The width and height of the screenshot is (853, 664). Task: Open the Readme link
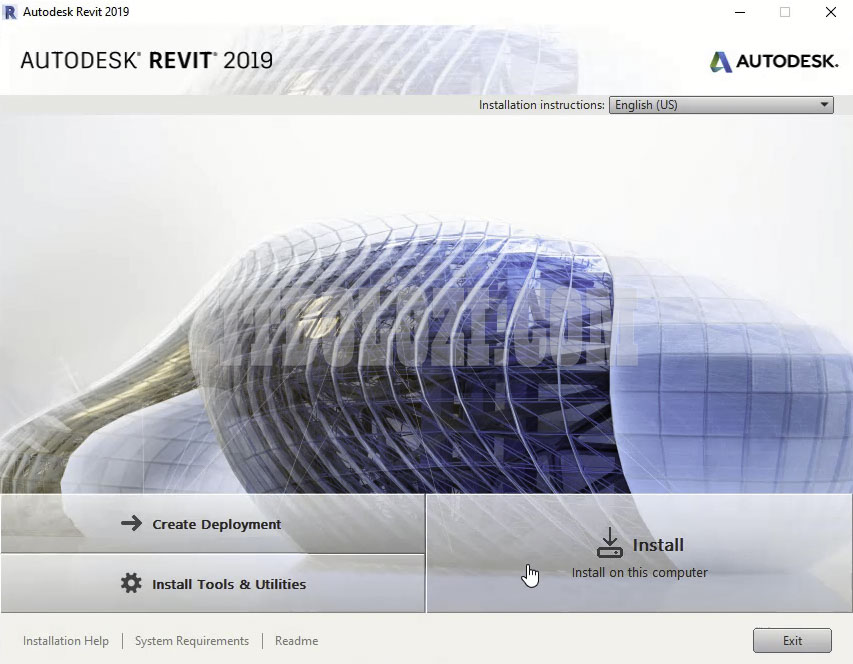(x=296, y=640)
